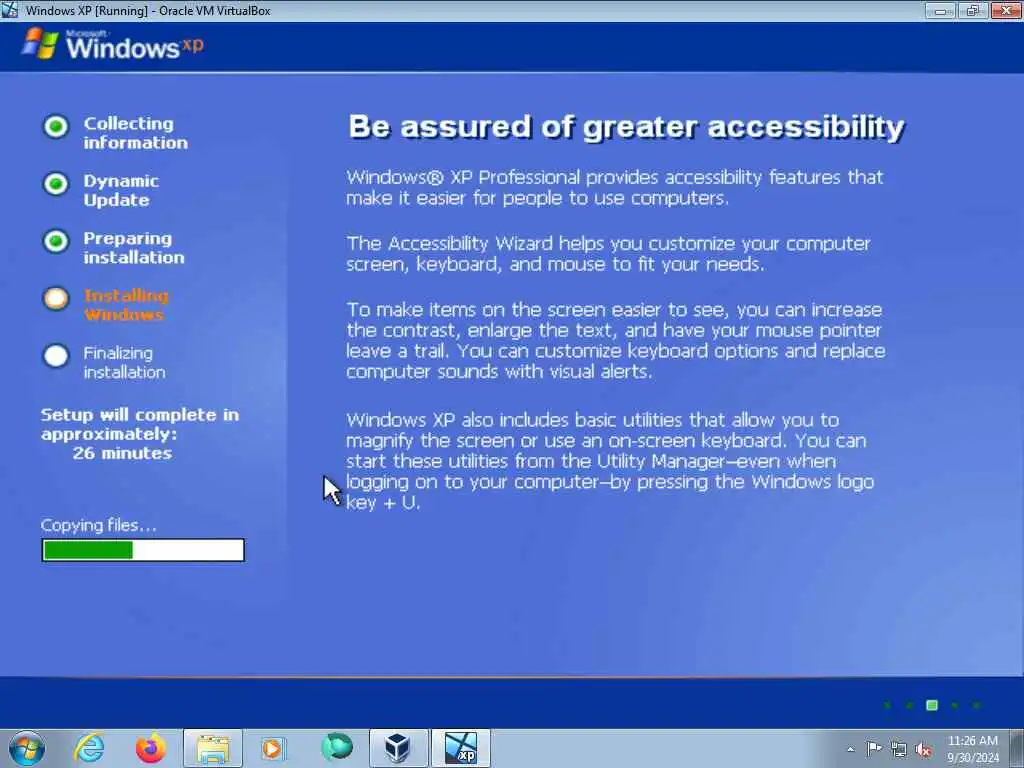Launch Internet Explorer from the taskbar

(x=89, y=748)
